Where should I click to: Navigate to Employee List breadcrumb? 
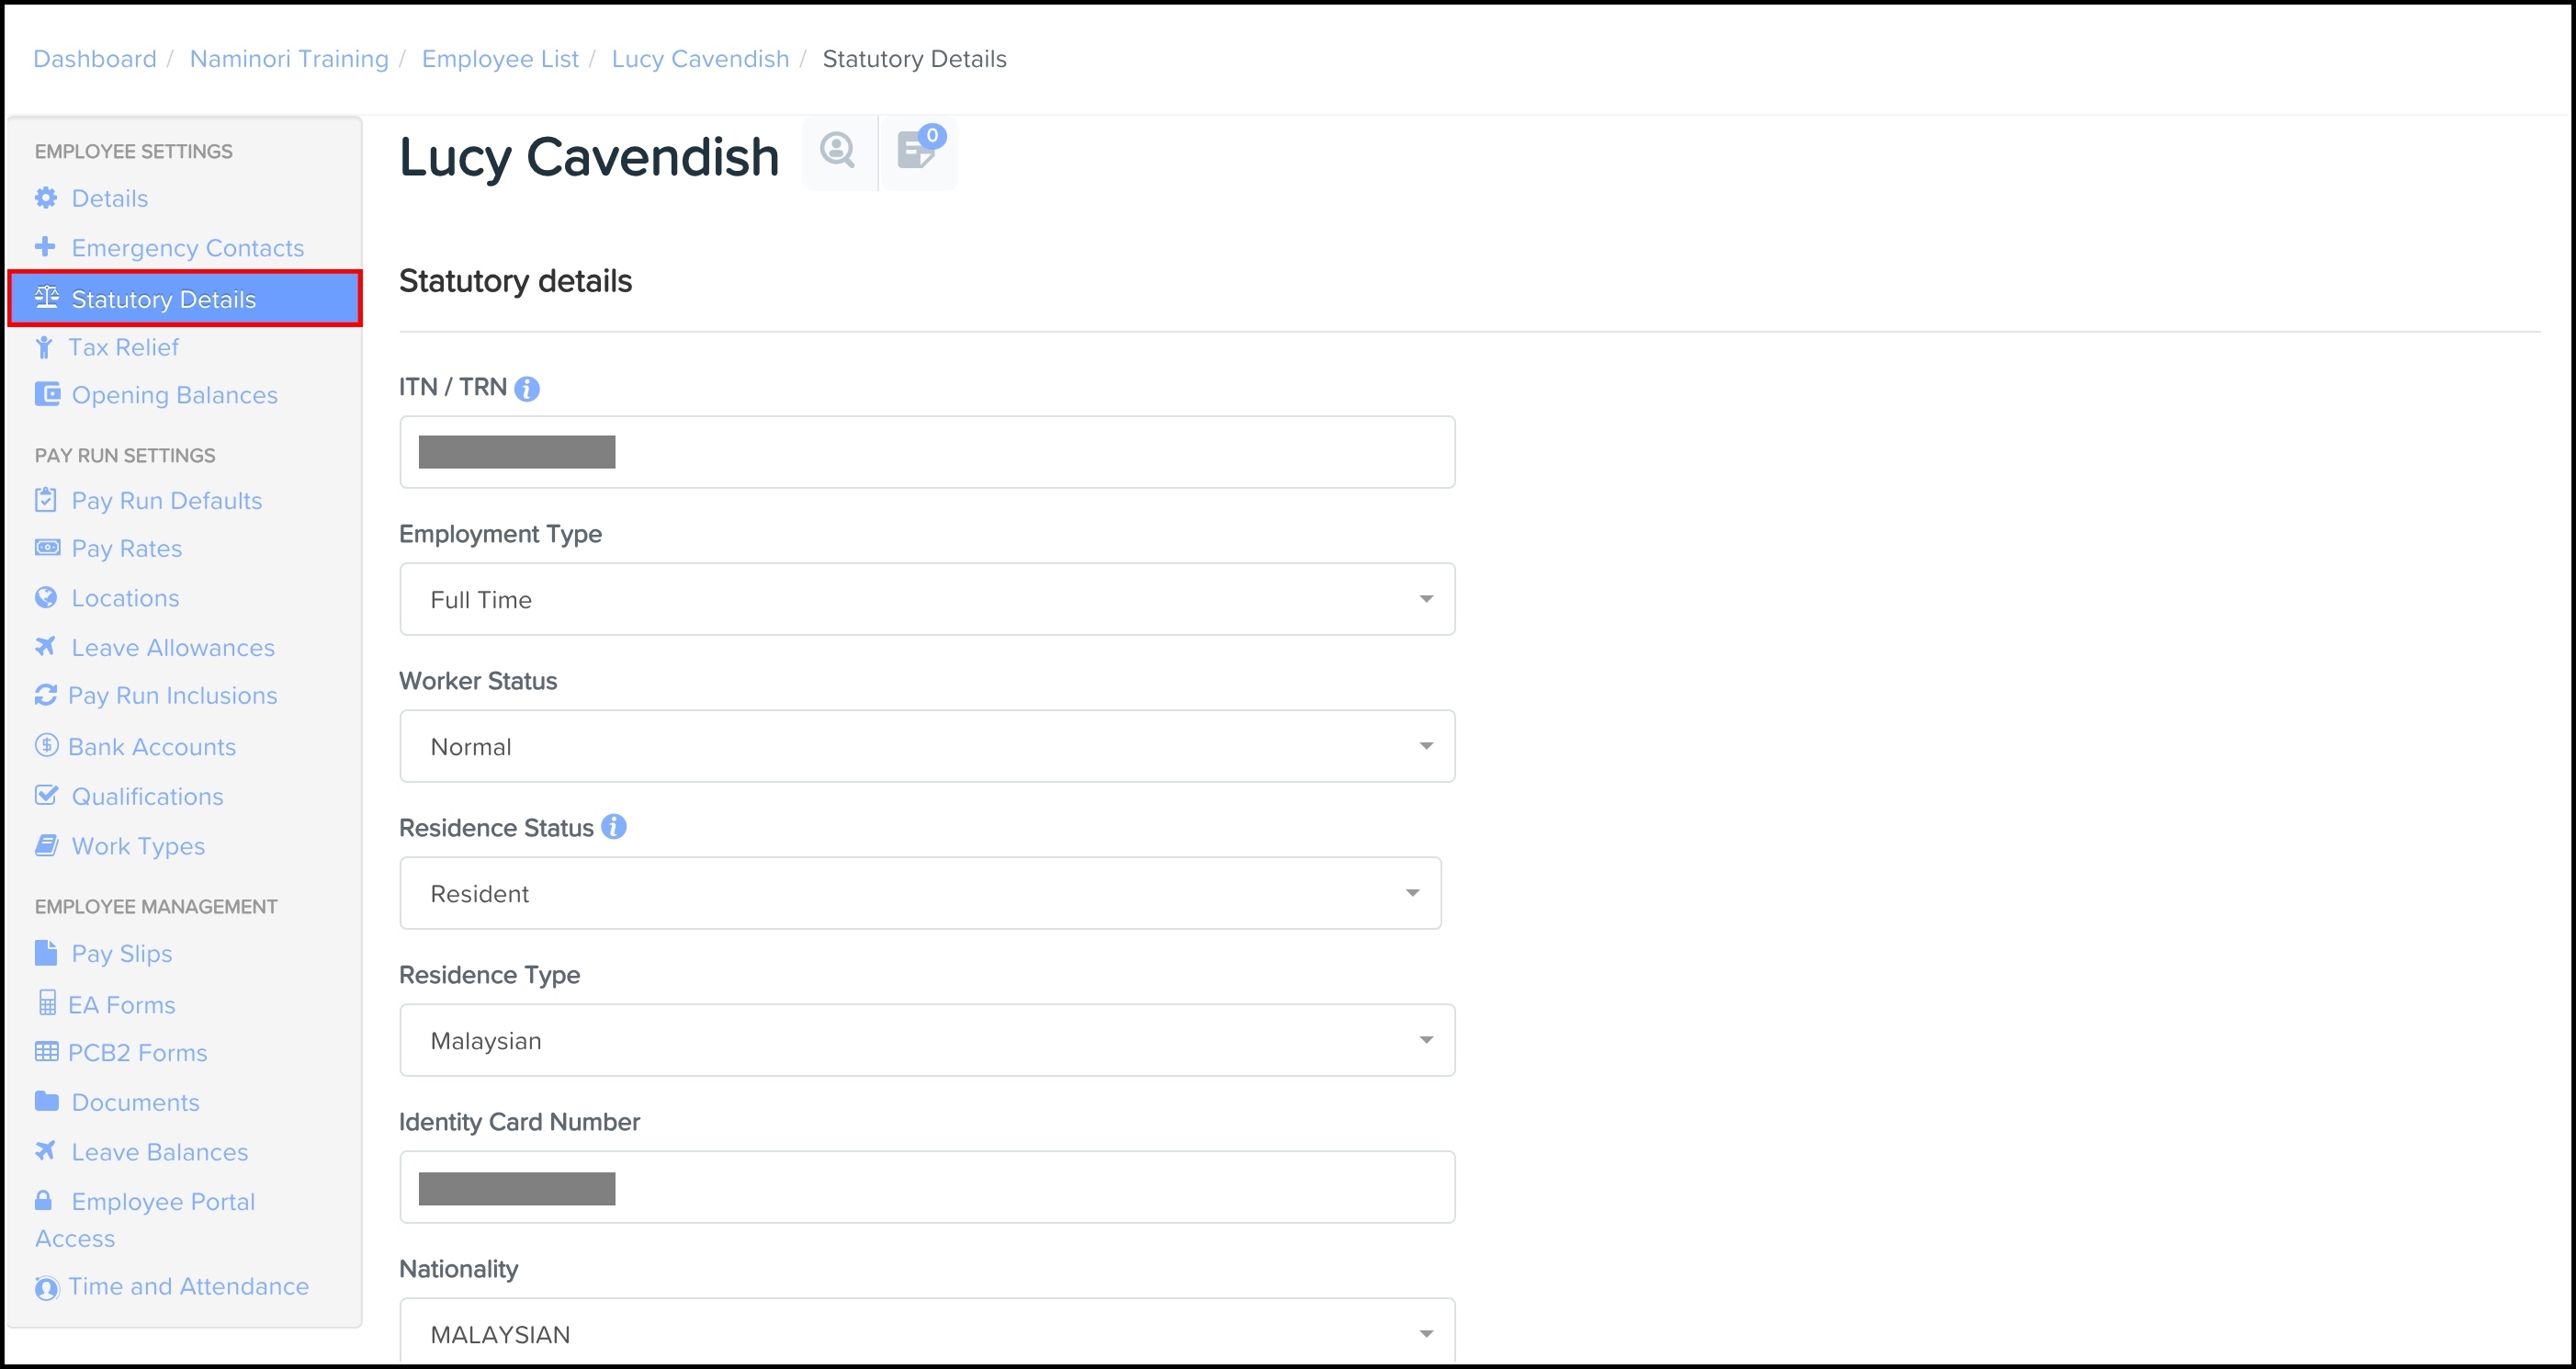point(500,59)
